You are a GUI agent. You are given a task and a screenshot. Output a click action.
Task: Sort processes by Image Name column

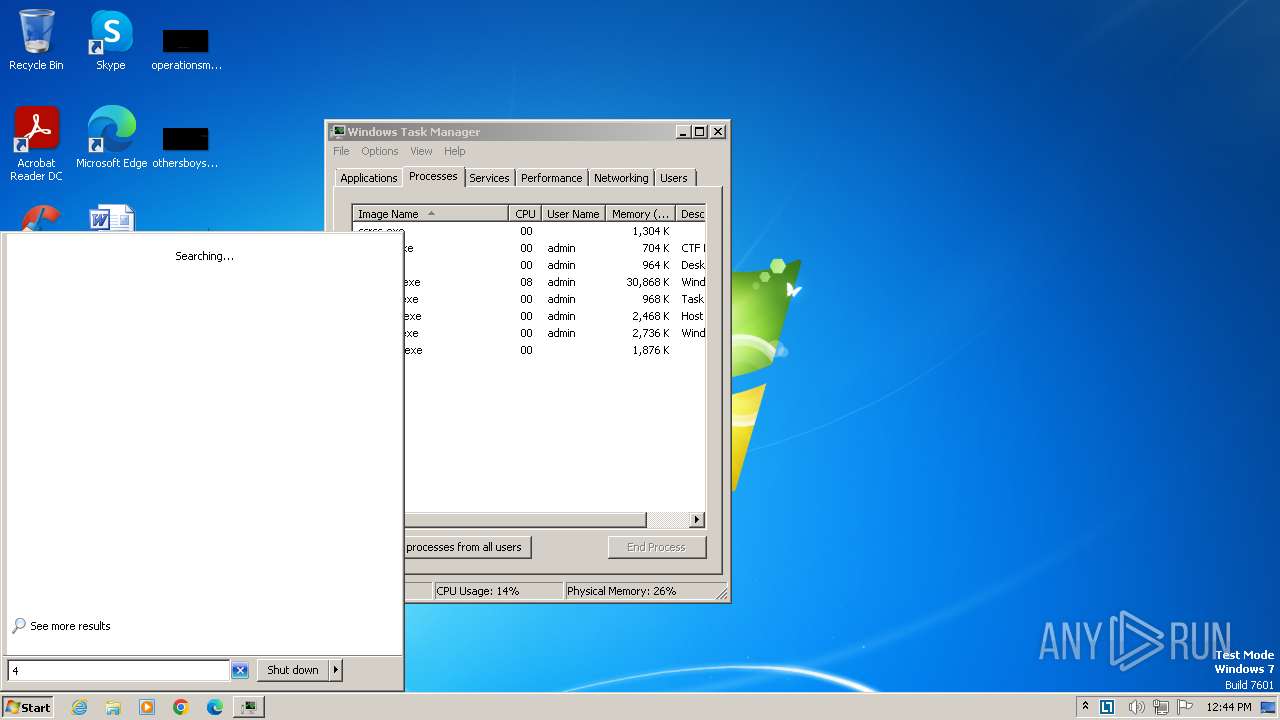430,214
